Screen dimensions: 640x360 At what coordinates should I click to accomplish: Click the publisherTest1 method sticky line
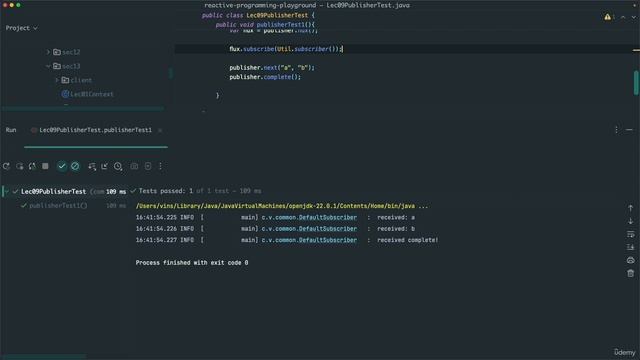pos(265,24)
